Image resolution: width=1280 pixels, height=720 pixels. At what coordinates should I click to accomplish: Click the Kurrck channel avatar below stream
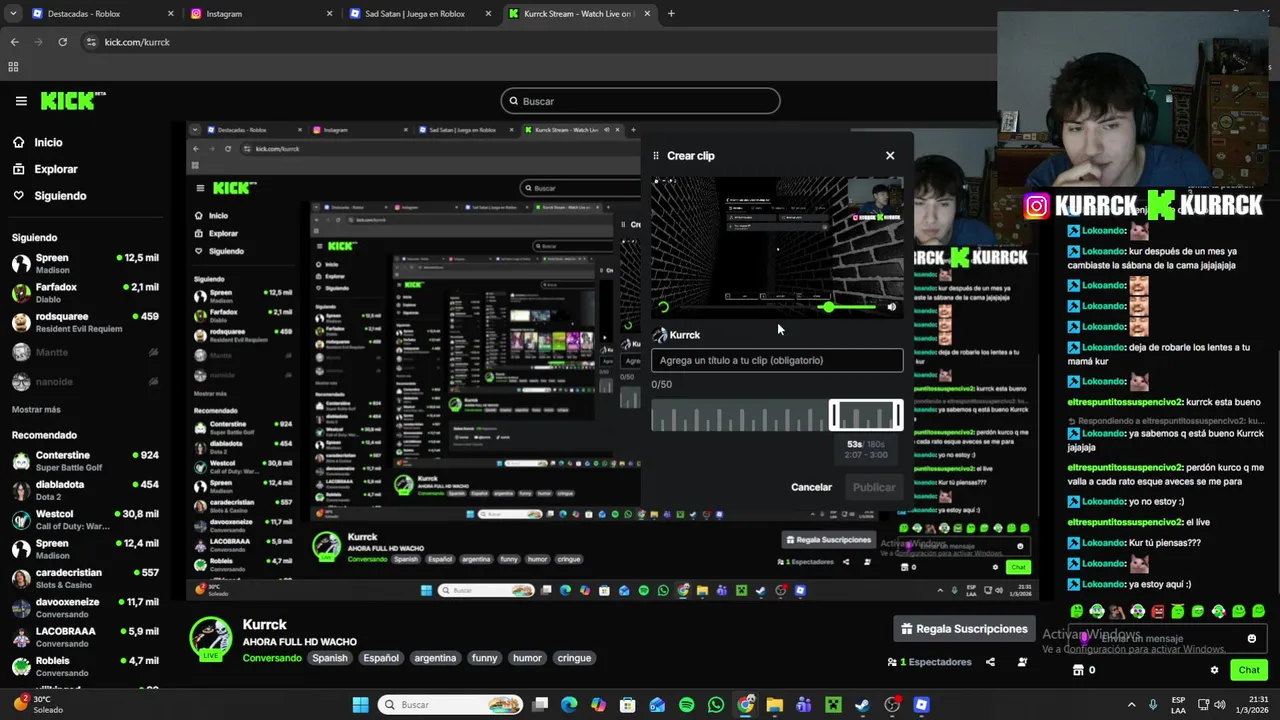(x=211, y=639)
